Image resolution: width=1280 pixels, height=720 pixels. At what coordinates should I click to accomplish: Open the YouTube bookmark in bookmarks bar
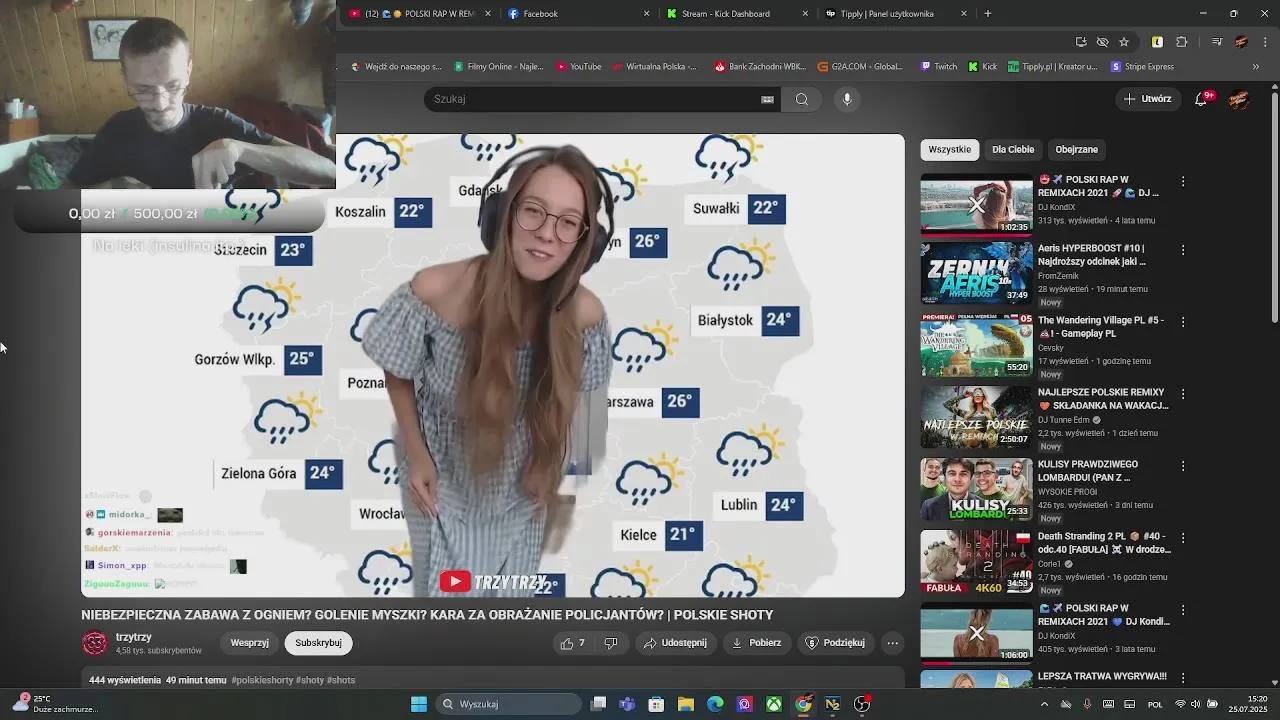tap(579, 67)
